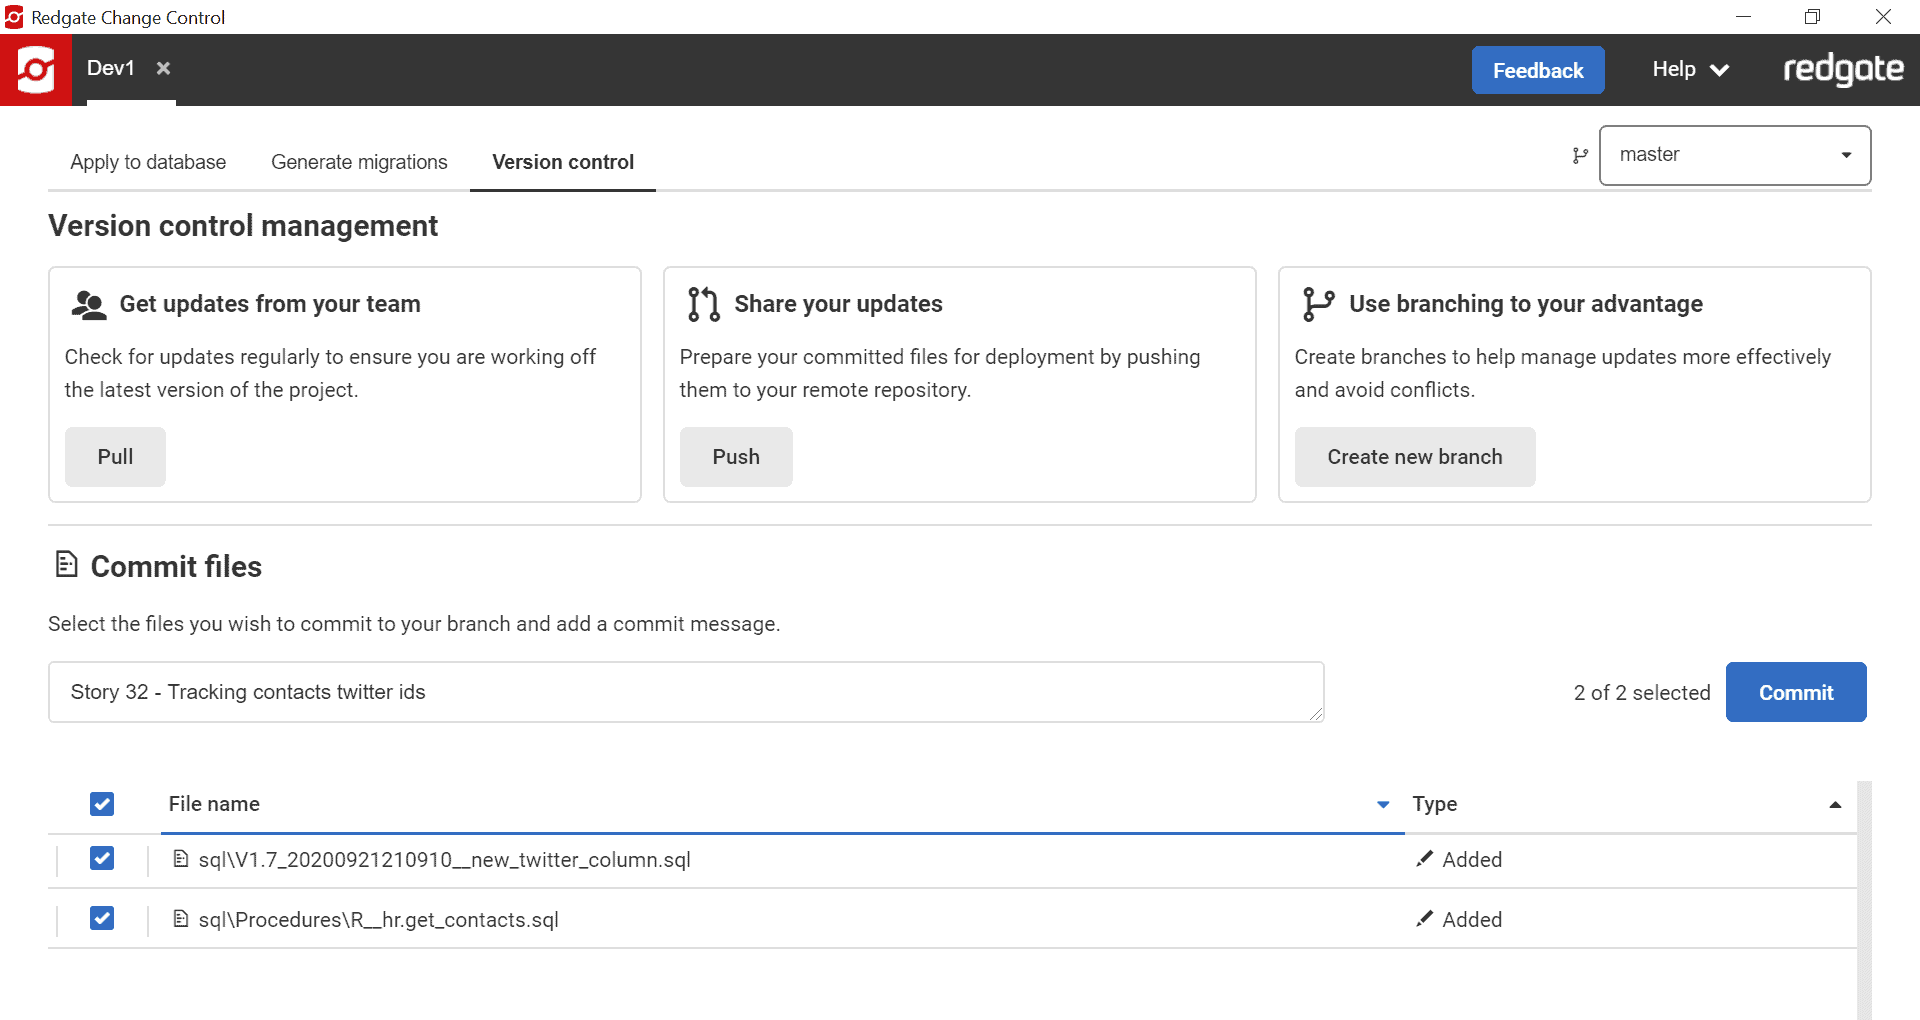Commit the selected files
The image size is (1920, 1020).
click(x=1796, y=692)
